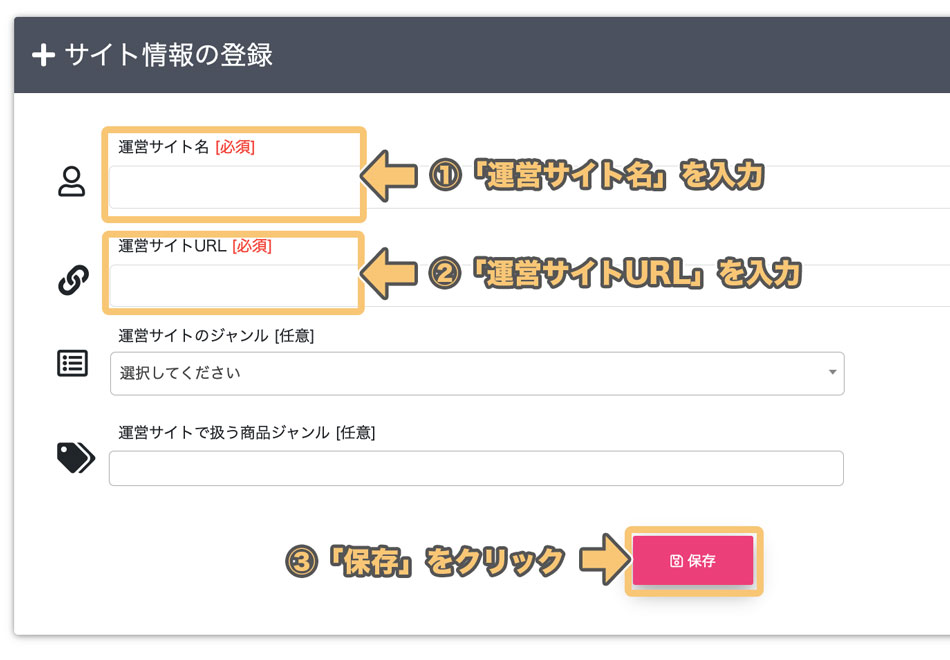Click the price tags icon
The image size is (950, 660).
[76, 458]
